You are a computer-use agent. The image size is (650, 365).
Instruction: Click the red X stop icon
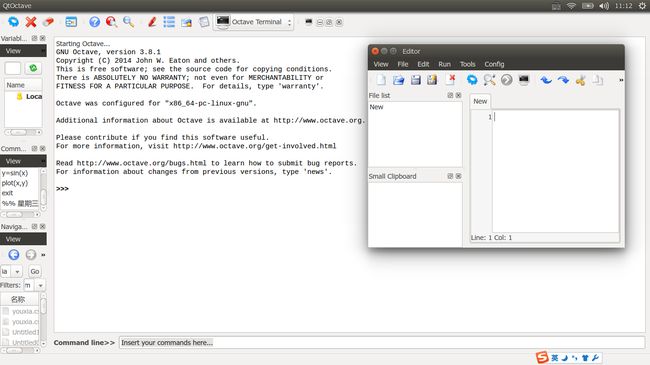click(x=31, y=22)
